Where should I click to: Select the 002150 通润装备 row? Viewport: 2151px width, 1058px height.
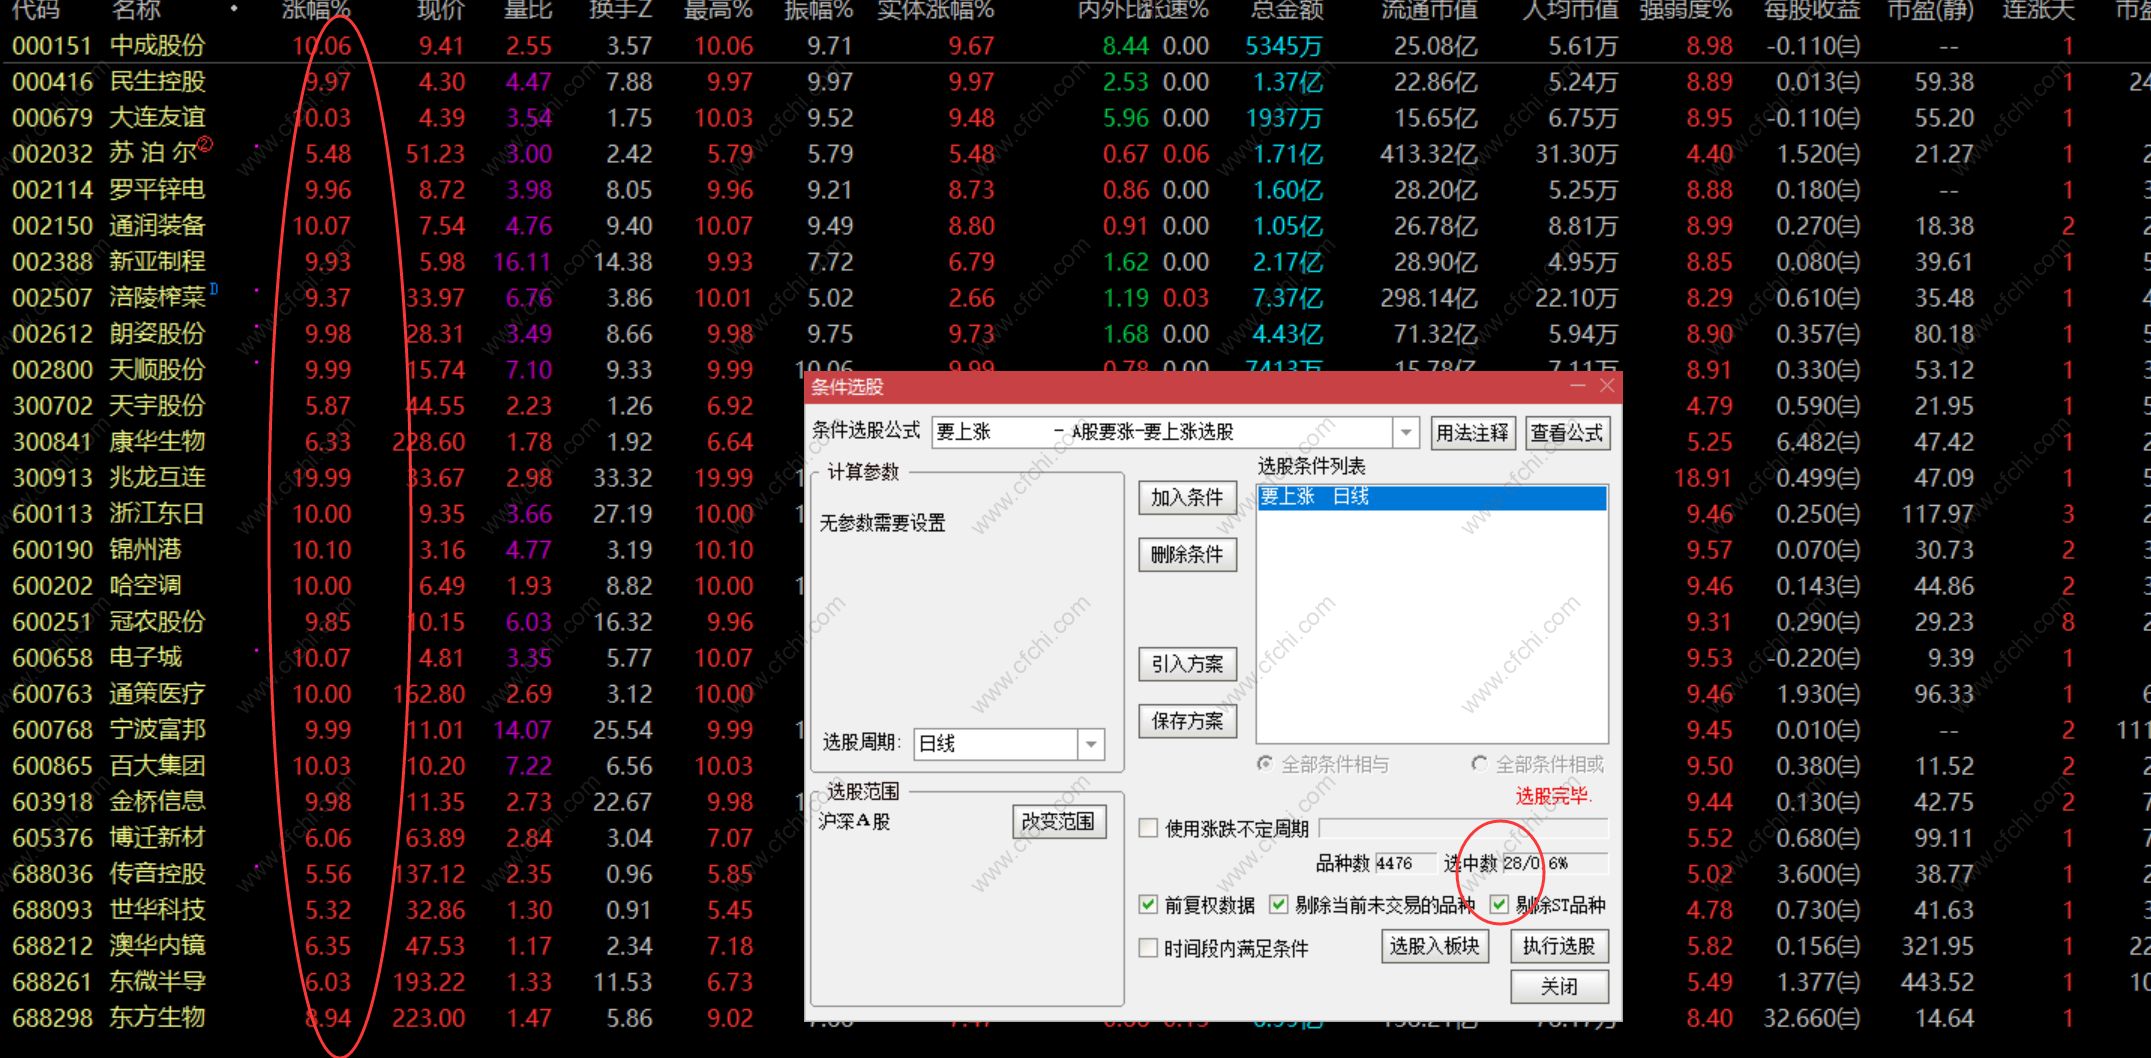click(1075, 226)
